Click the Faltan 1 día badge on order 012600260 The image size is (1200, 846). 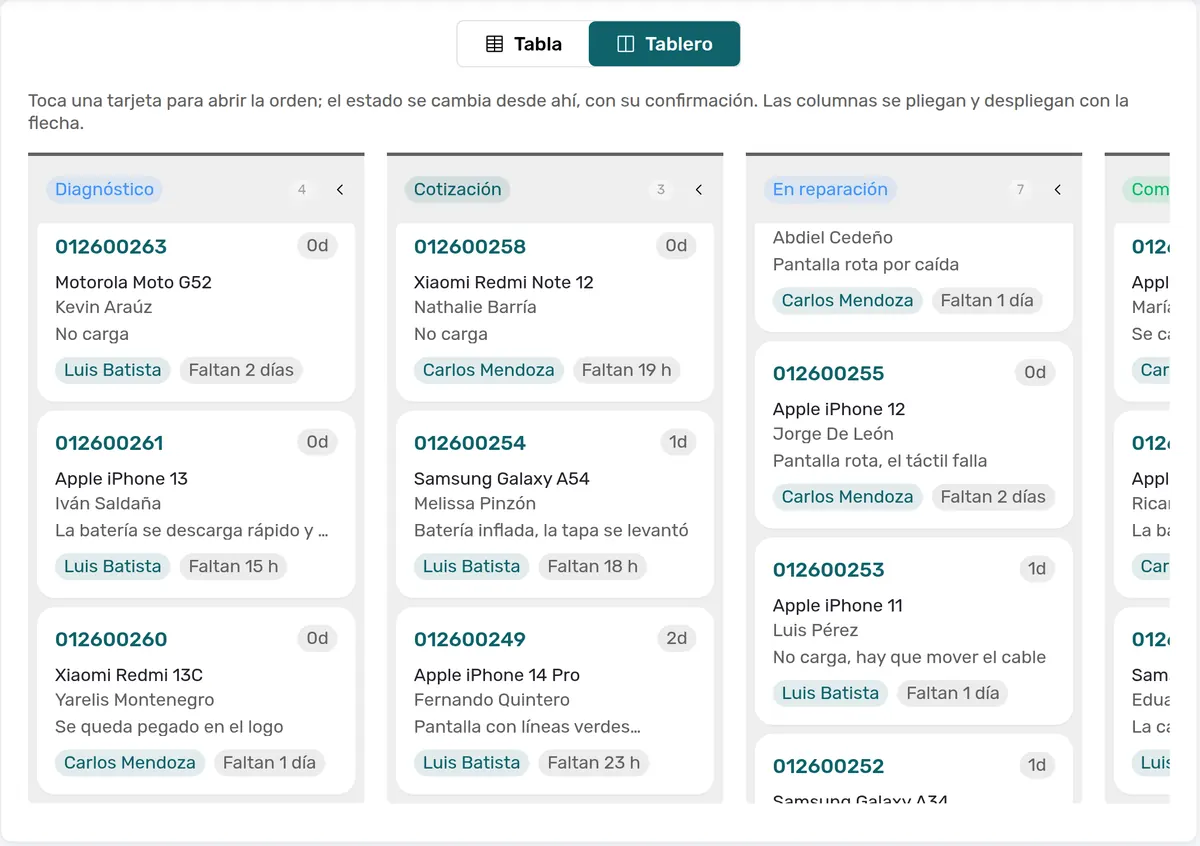click(x=269, y=762)
